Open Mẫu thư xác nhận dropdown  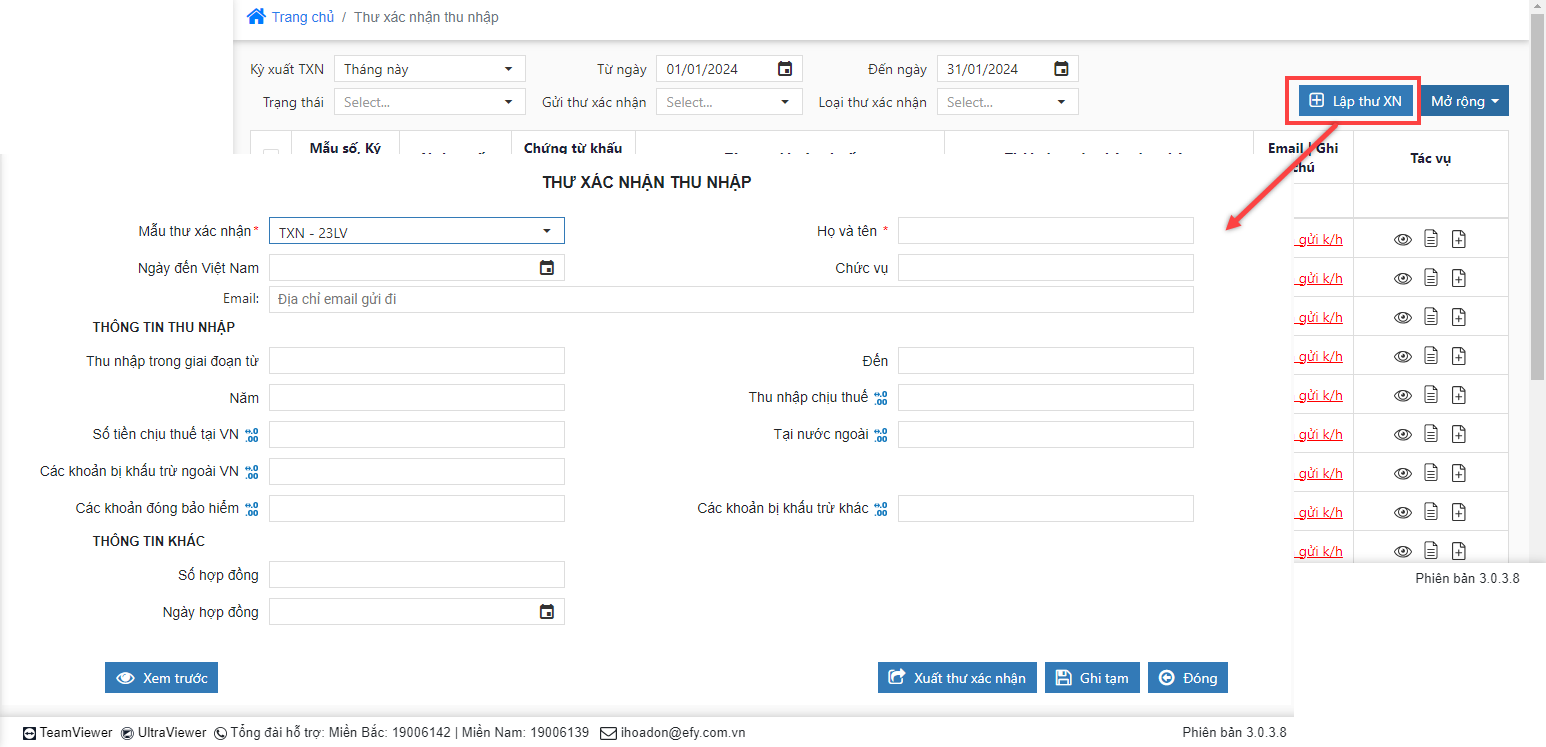416,232
